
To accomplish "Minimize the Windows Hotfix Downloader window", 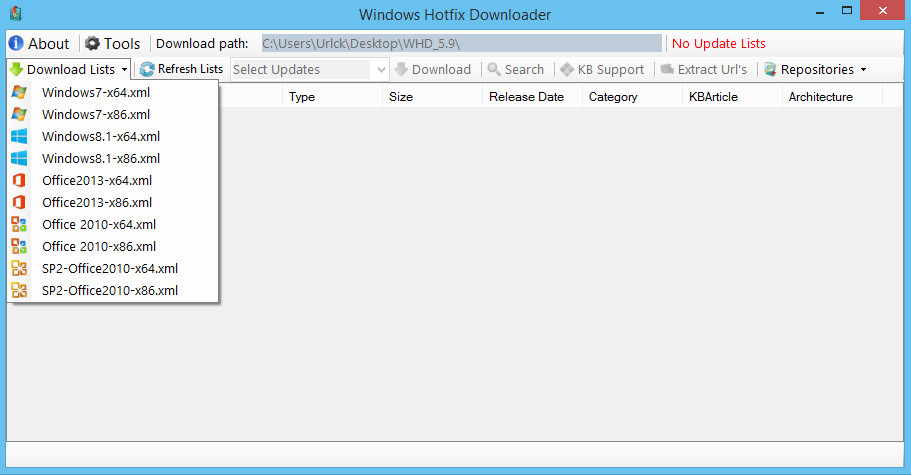I will (820, 12).
